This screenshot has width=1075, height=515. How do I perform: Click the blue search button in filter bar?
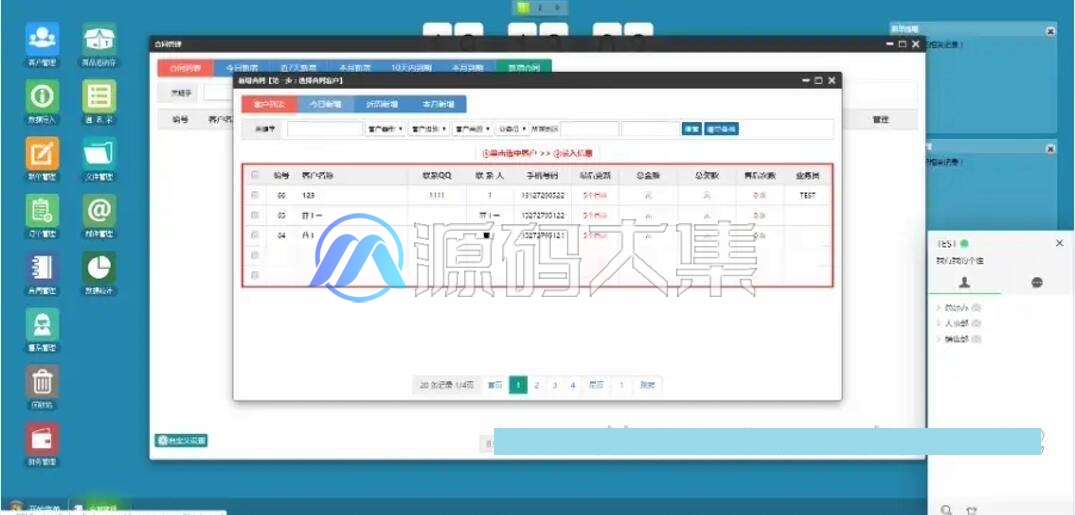pyautogui.click(x=691, y=129)
